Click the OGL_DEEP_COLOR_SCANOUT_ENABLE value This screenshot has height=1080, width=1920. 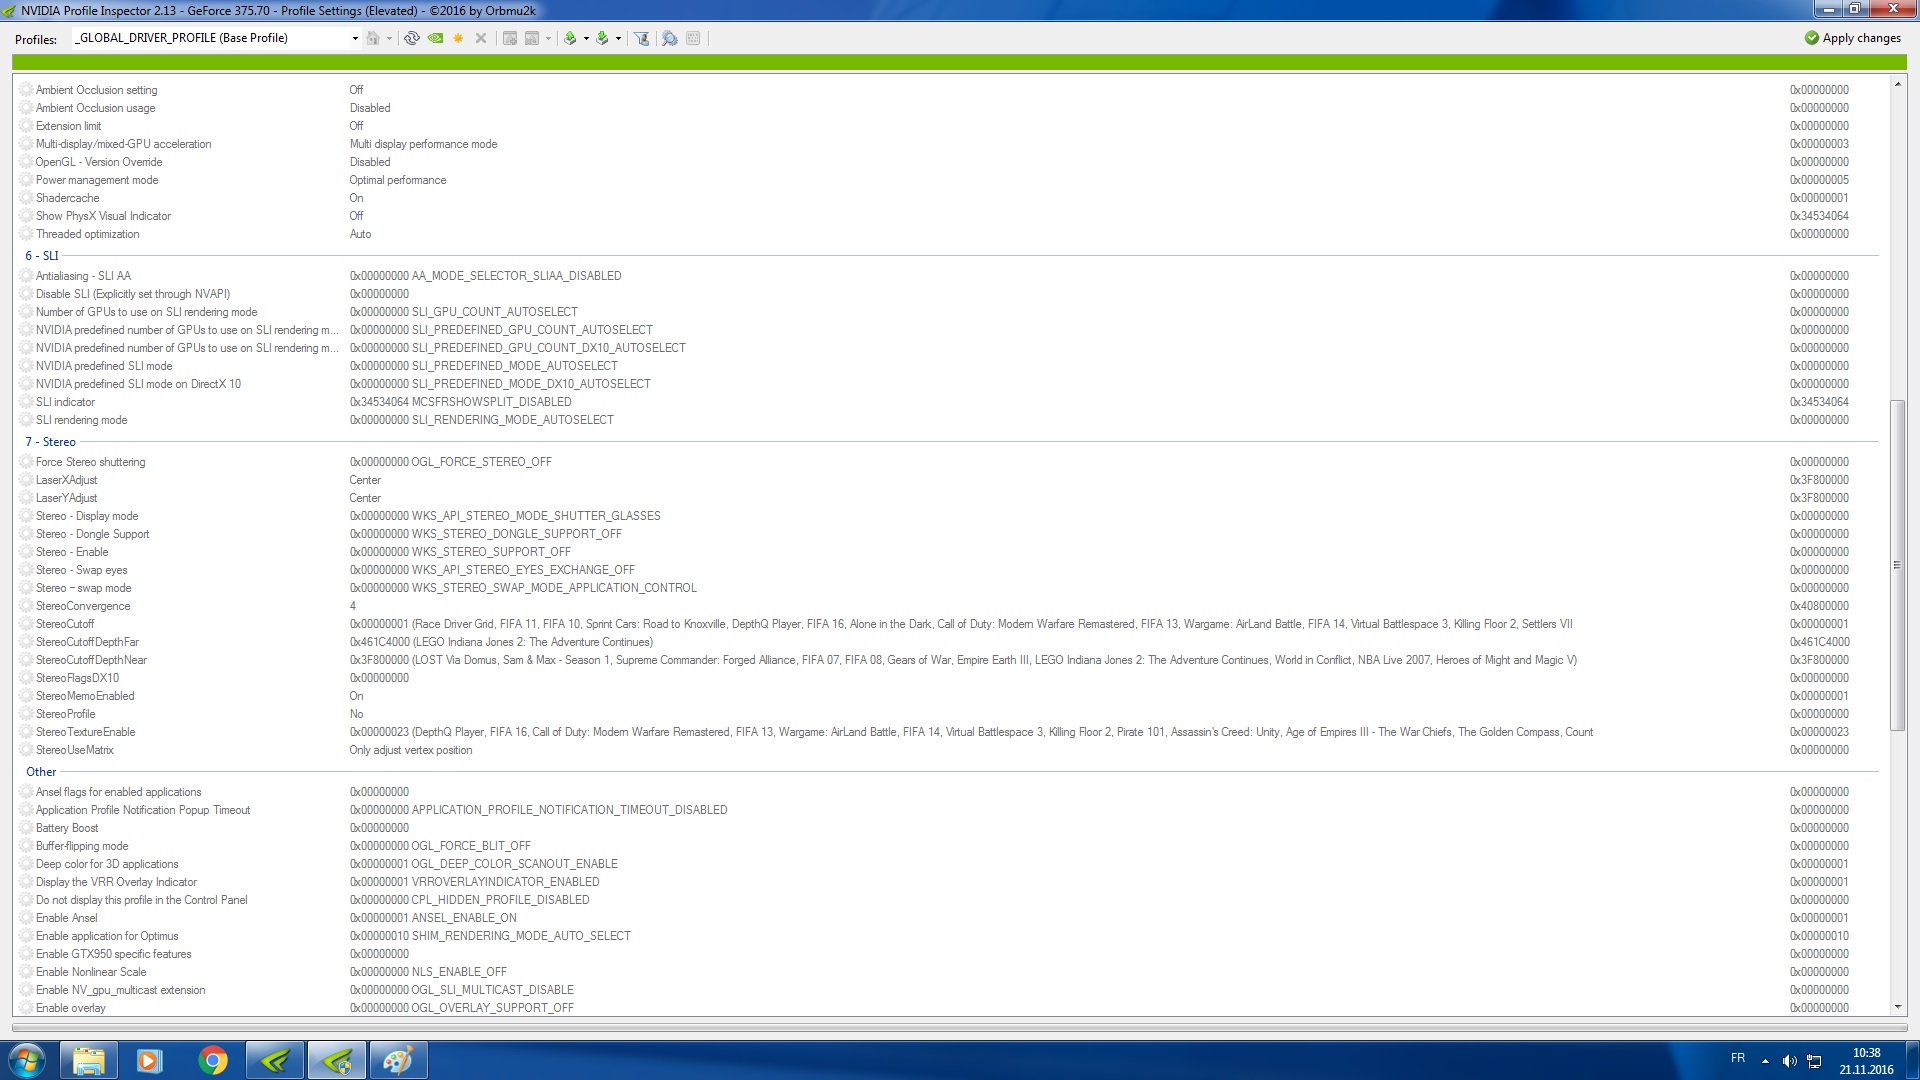coord(515,864)
